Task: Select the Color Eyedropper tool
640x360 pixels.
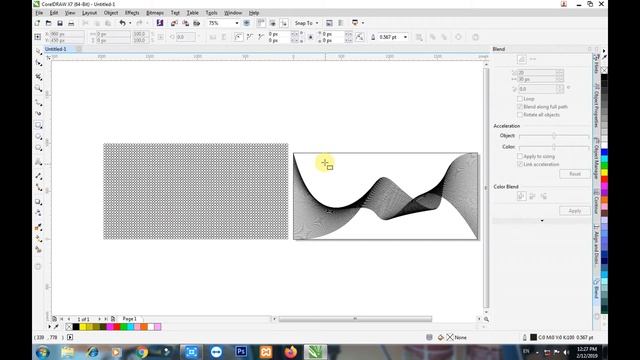Action: point(38,227)
